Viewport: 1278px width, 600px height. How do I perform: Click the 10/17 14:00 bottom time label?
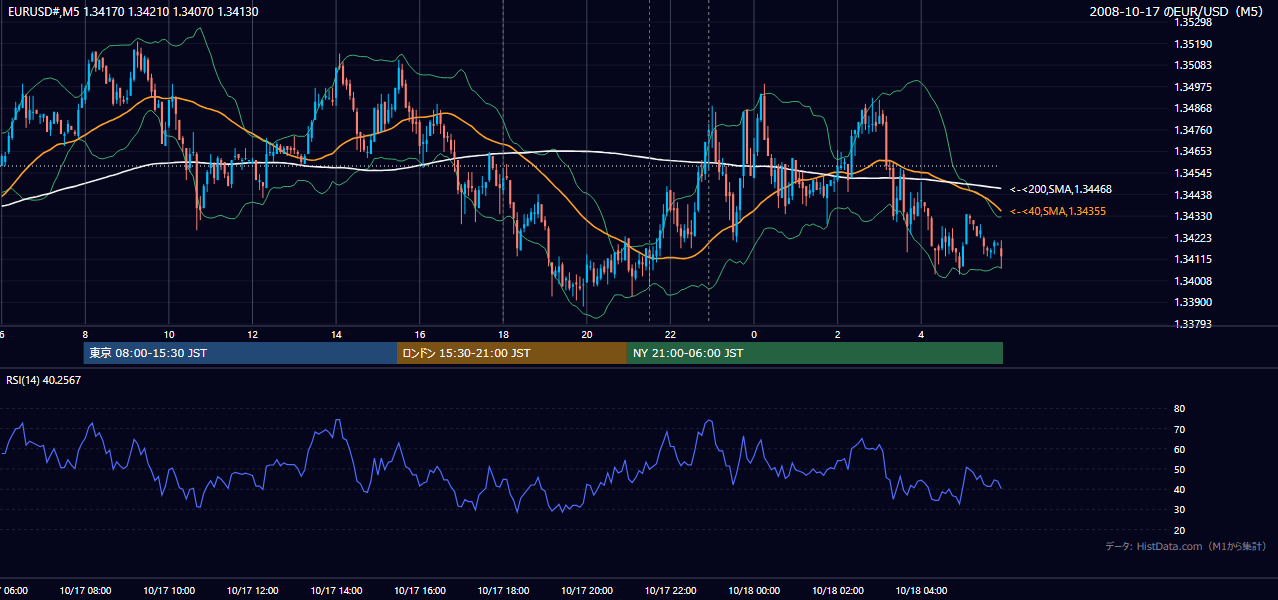pos(336,591)
